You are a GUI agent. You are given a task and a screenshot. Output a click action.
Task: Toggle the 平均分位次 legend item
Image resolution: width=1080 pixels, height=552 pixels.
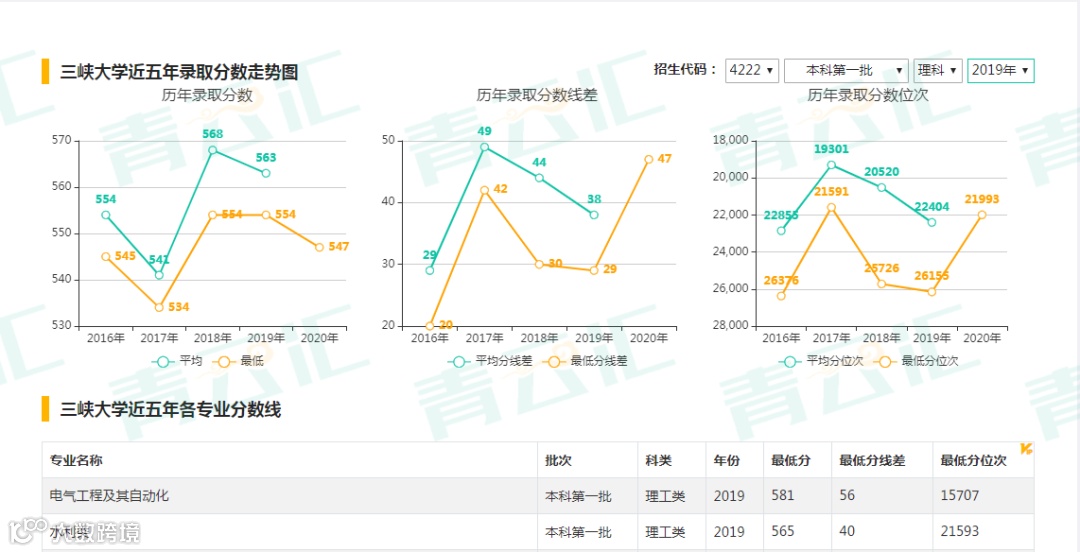821,361
